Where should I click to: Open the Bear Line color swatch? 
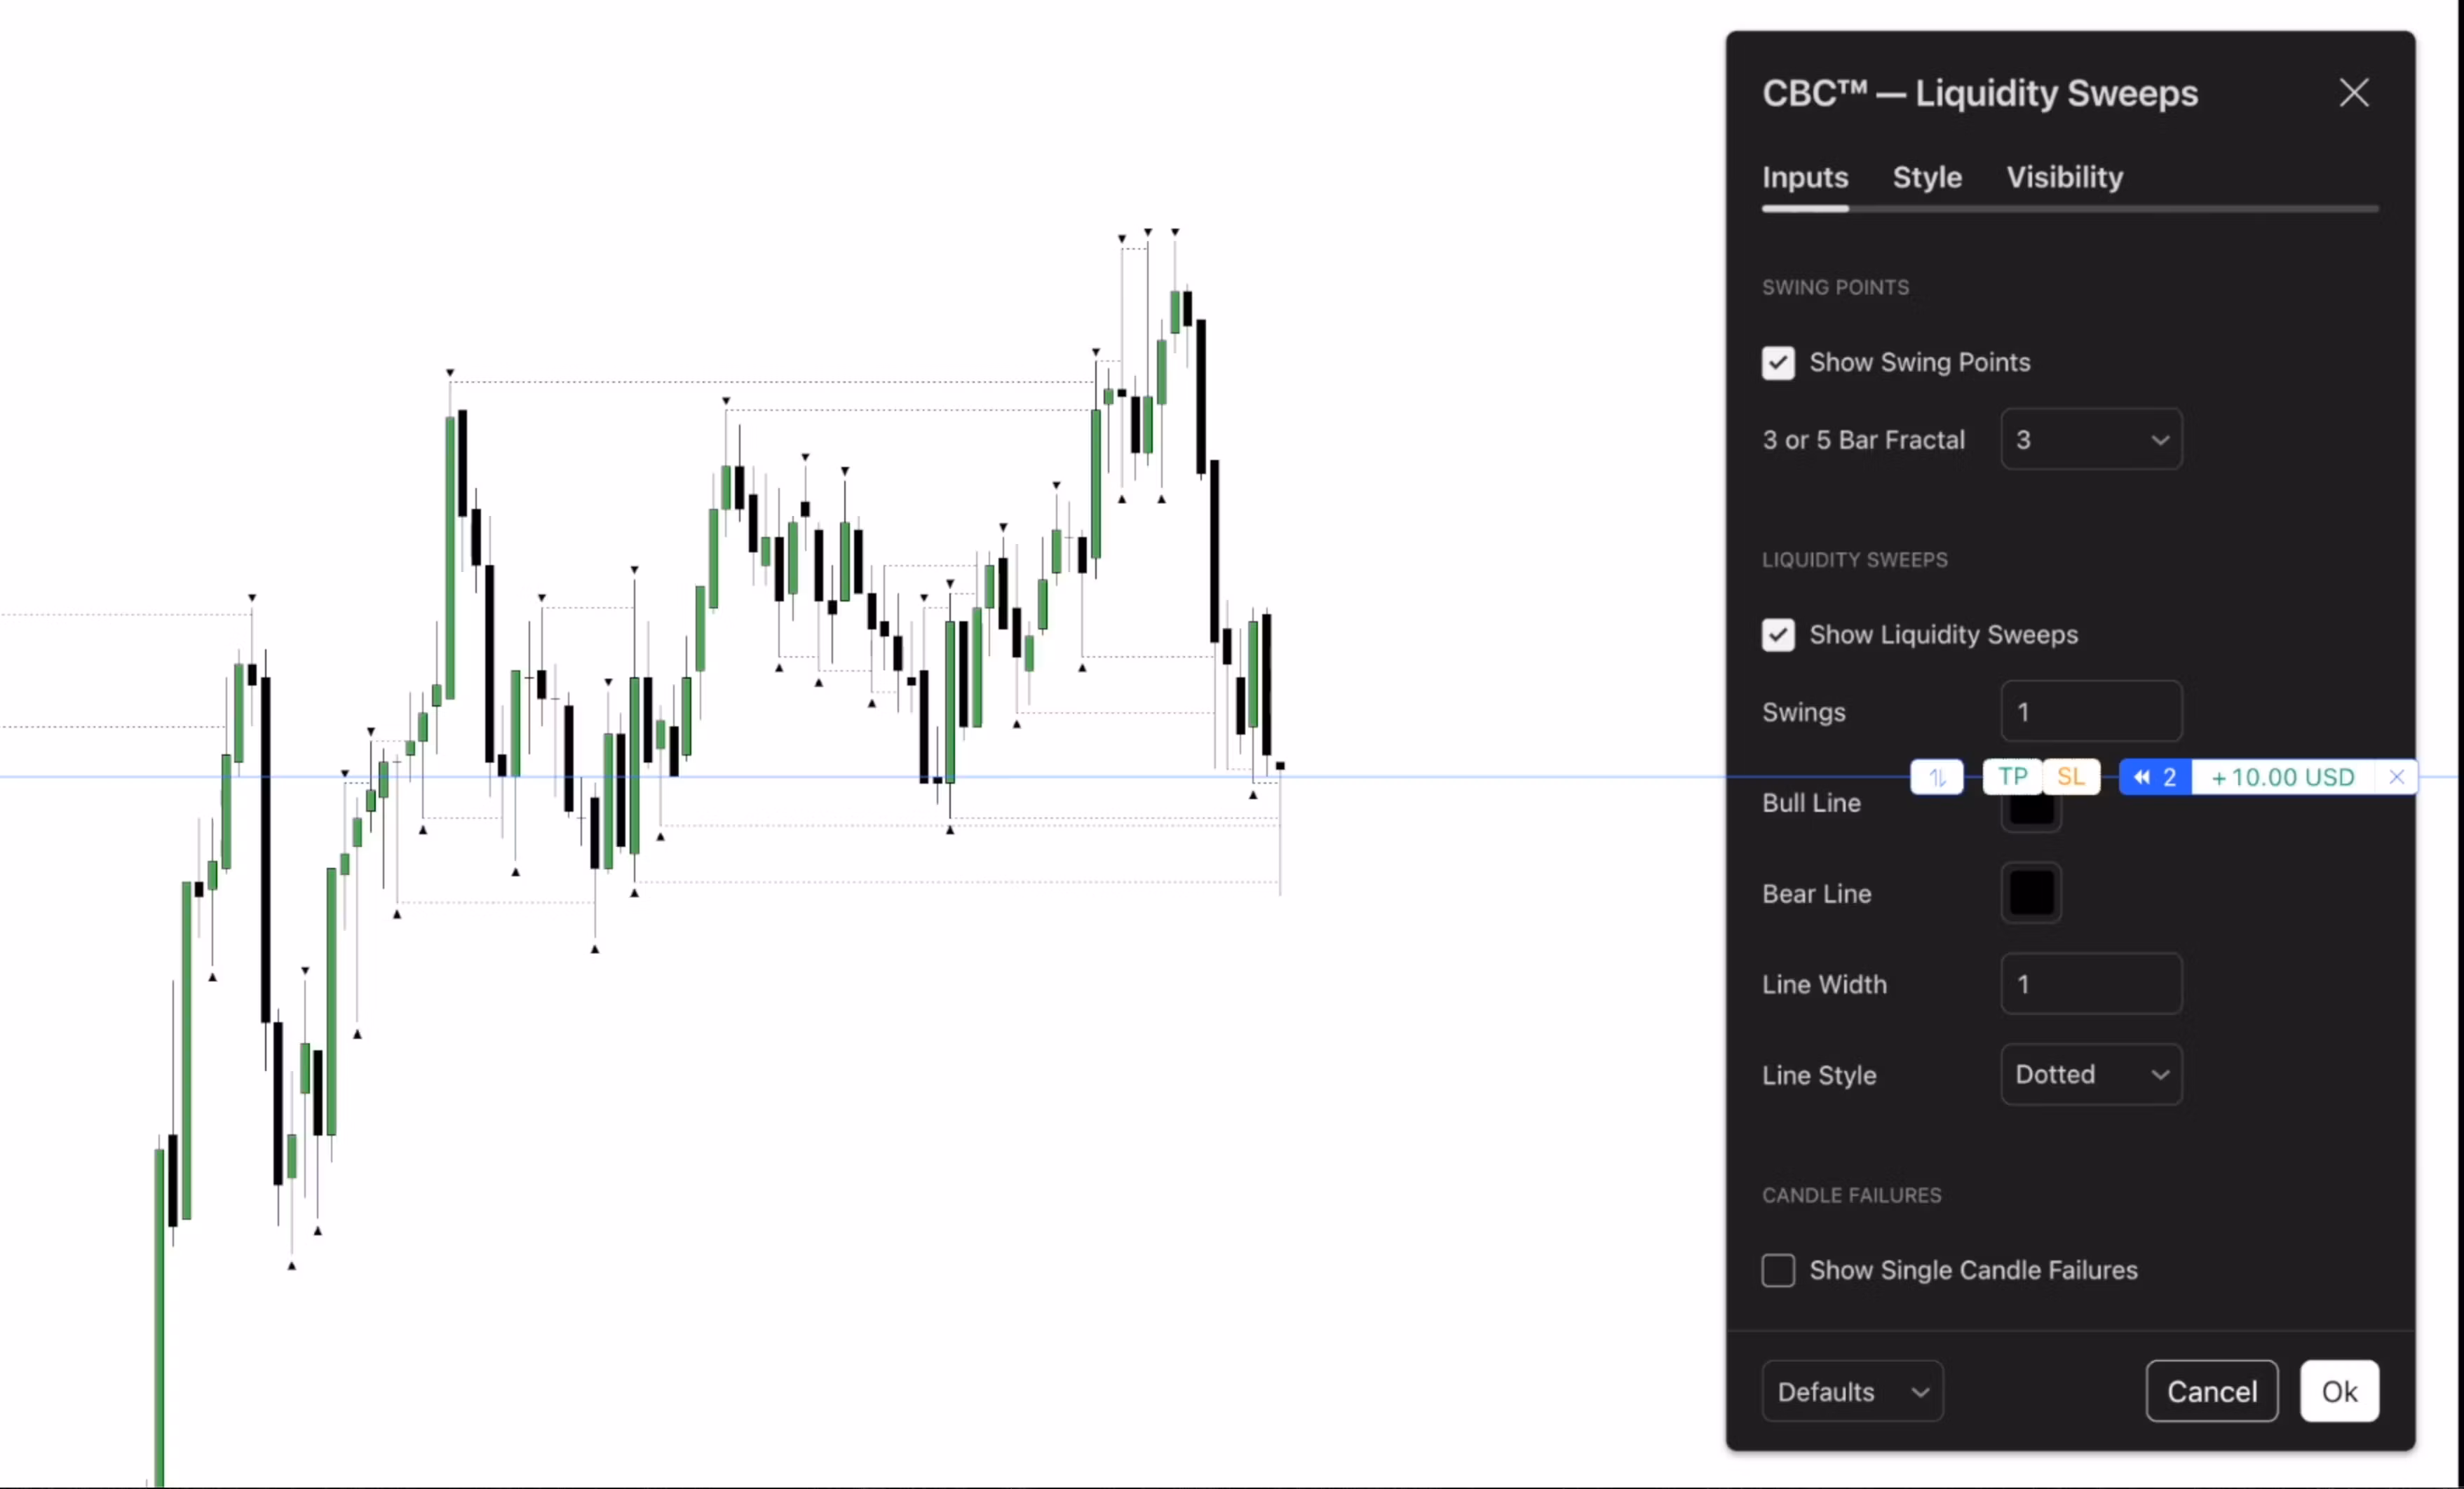[2031, 893]
